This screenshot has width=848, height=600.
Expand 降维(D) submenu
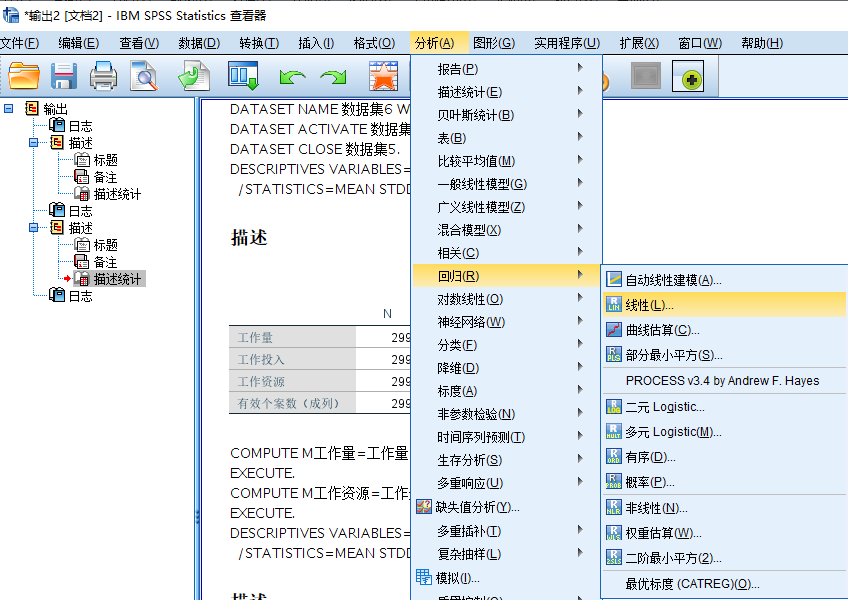507,368
